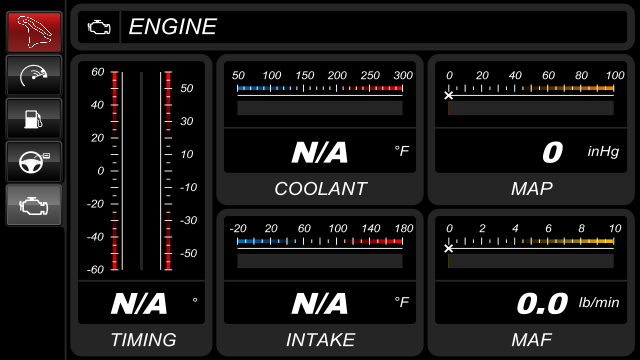Select the MAP panel label

pos(532,189)
